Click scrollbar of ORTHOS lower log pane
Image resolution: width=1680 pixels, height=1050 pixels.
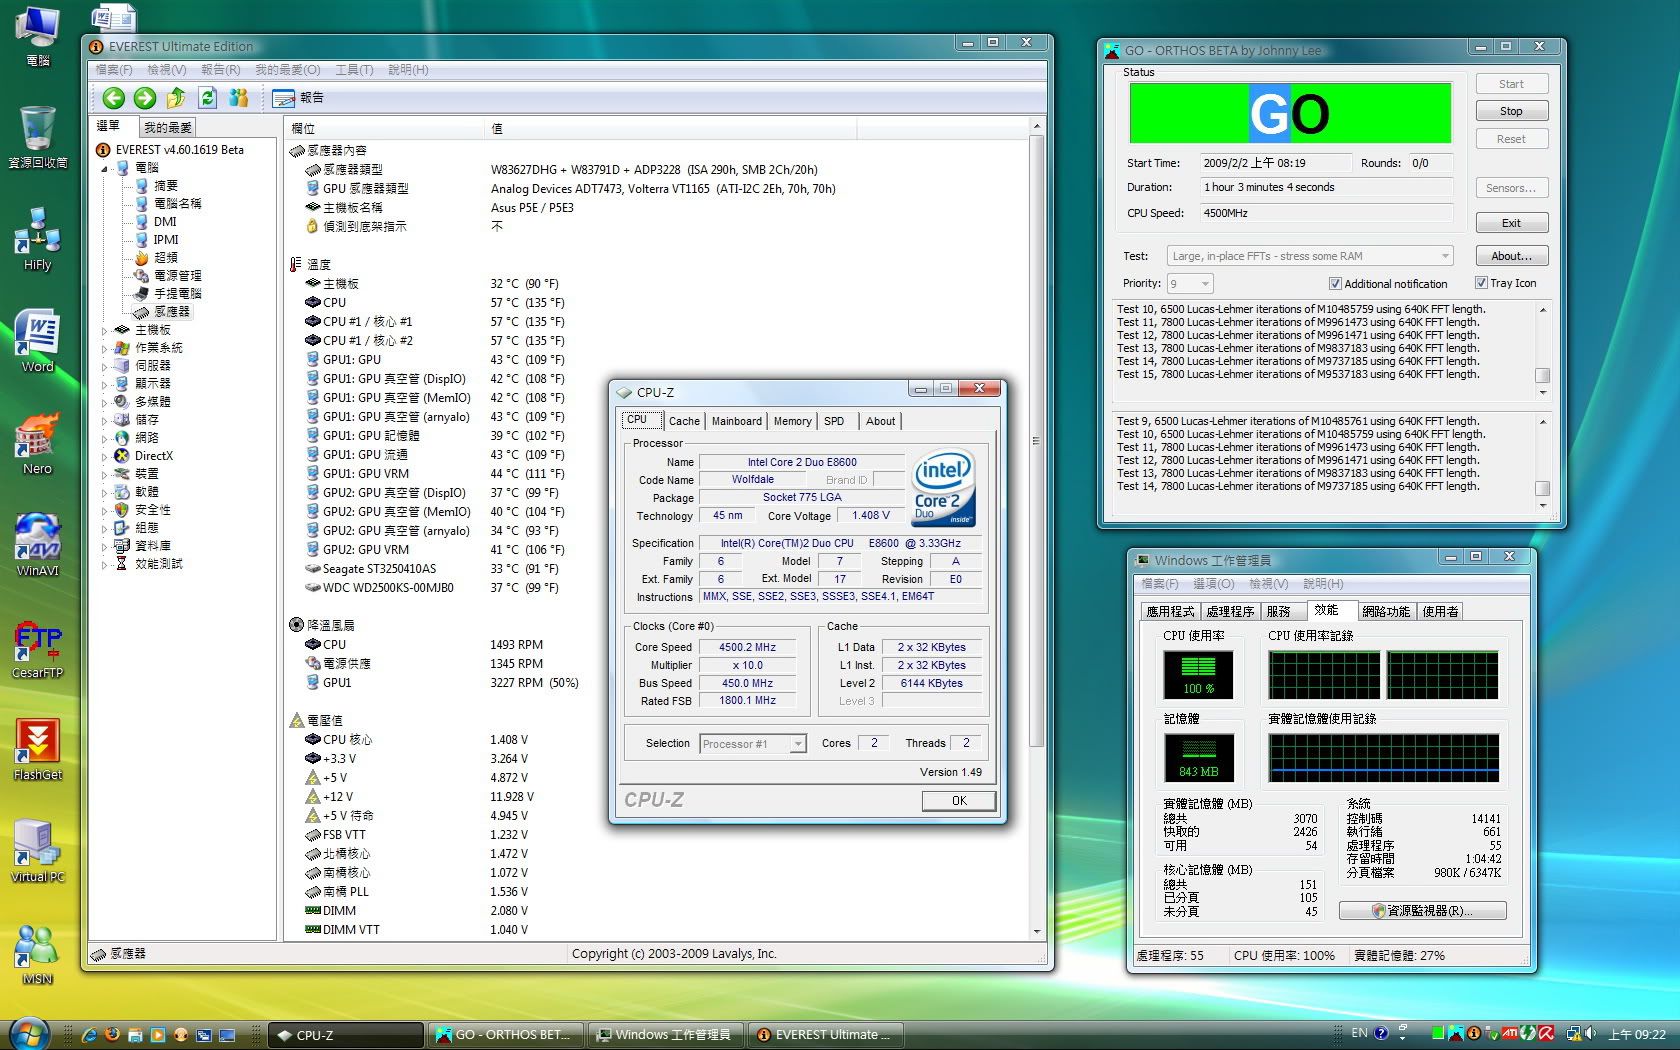(x=1543, y=462)
